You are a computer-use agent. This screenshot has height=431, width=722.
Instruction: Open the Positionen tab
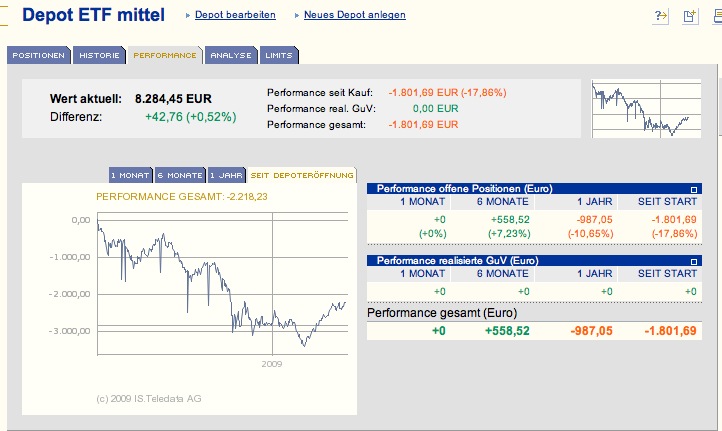(39, 55)
